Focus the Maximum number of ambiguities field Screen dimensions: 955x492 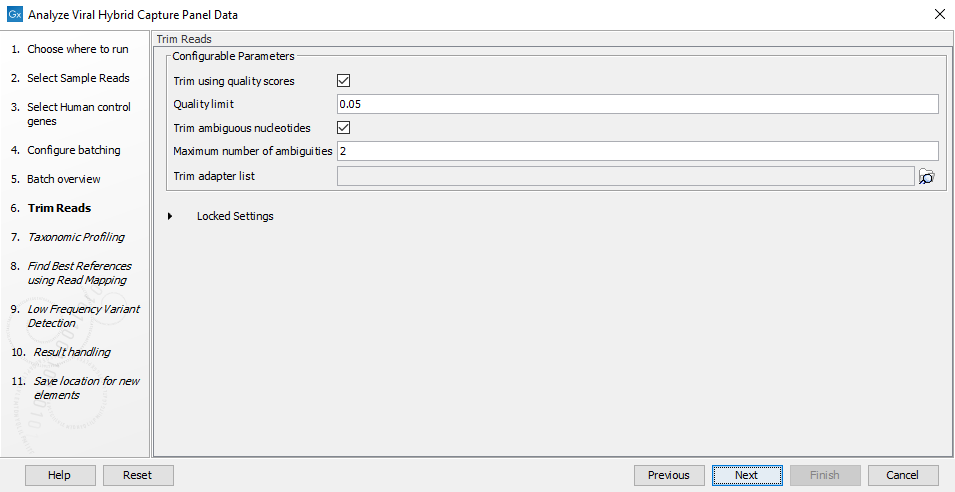637,151
